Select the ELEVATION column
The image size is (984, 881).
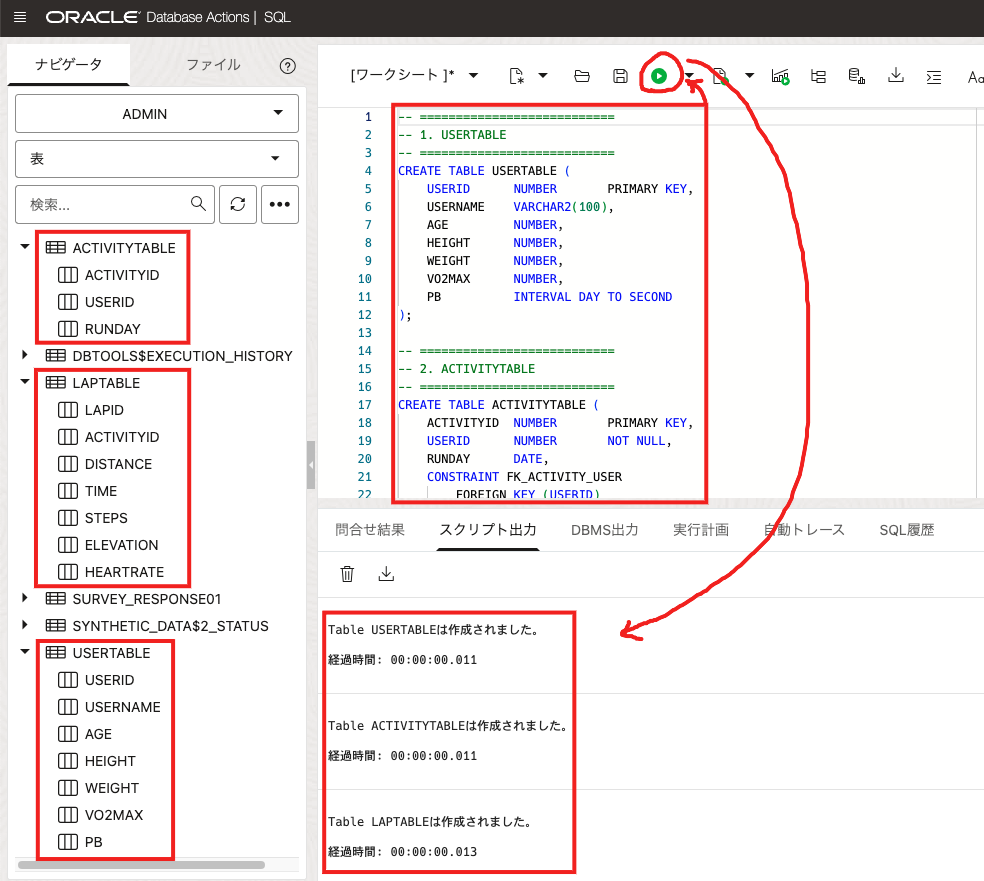point(121,545)
